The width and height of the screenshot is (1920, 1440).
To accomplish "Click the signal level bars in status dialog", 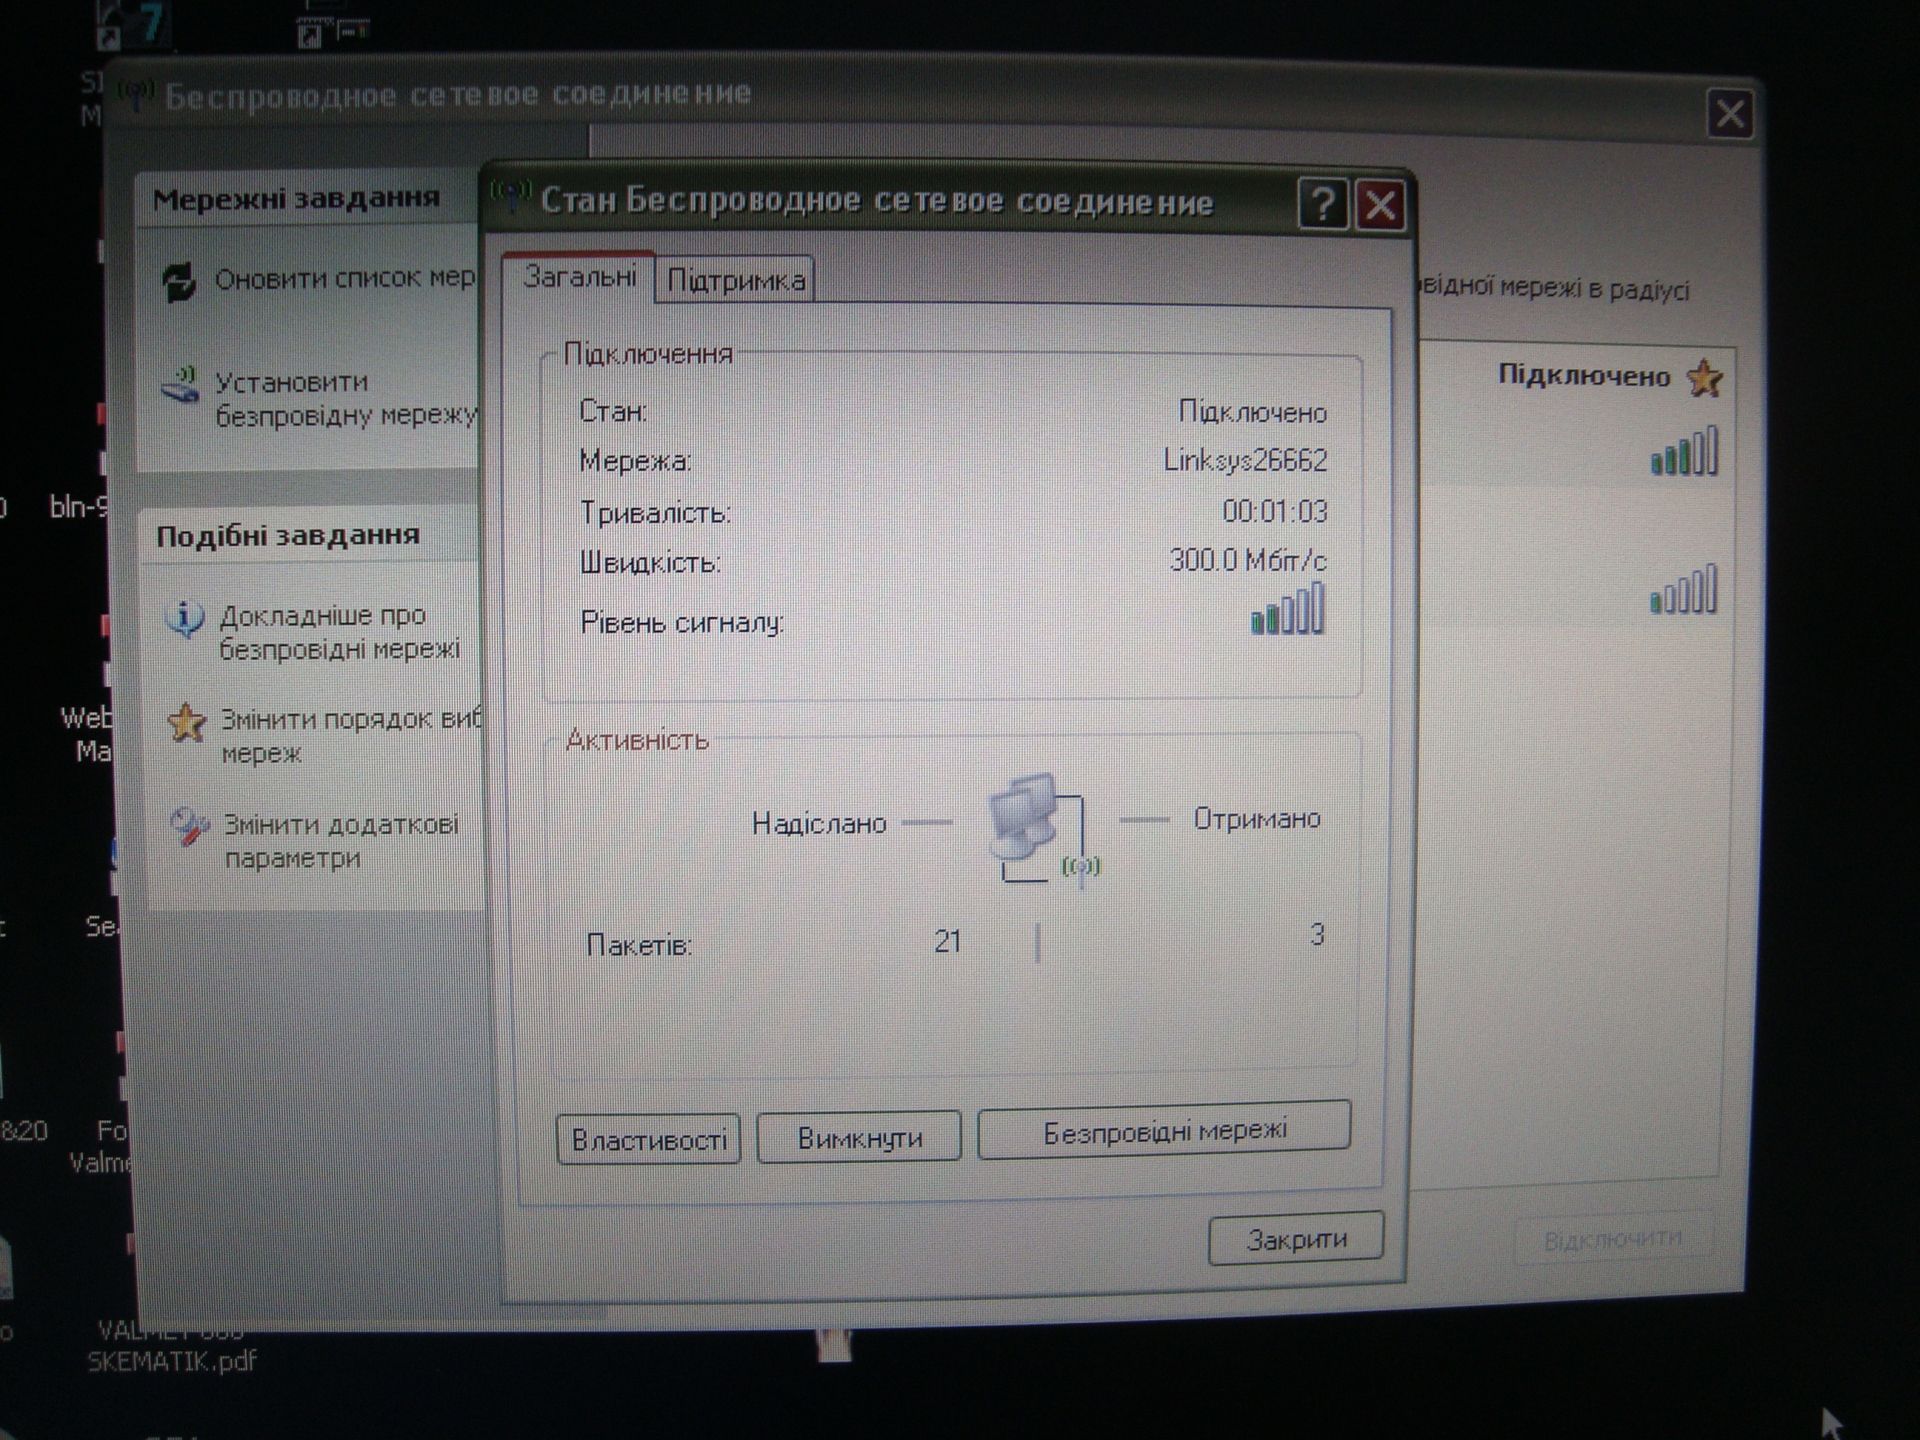I will [1288, 609].
